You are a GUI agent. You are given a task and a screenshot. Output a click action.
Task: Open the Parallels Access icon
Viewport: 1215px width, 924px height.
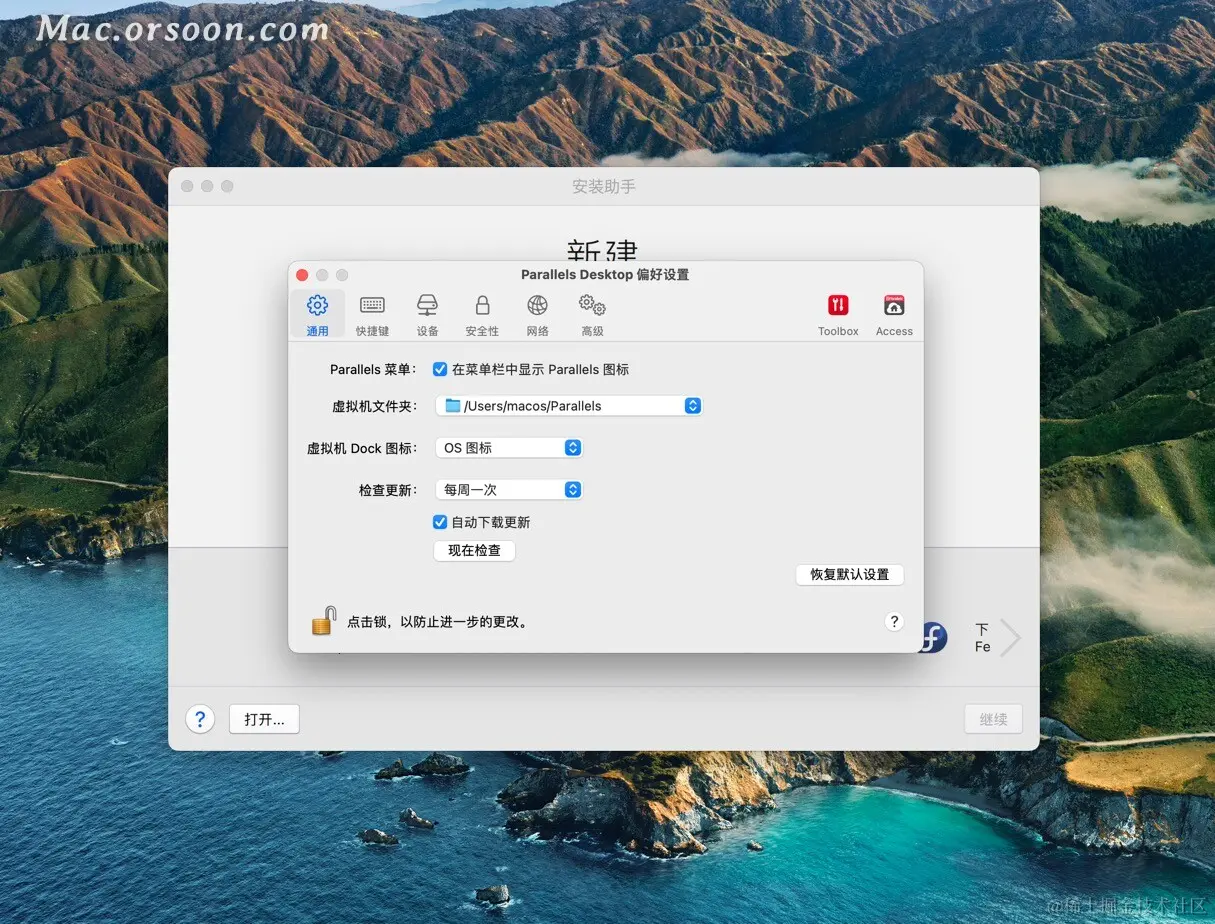894,314
